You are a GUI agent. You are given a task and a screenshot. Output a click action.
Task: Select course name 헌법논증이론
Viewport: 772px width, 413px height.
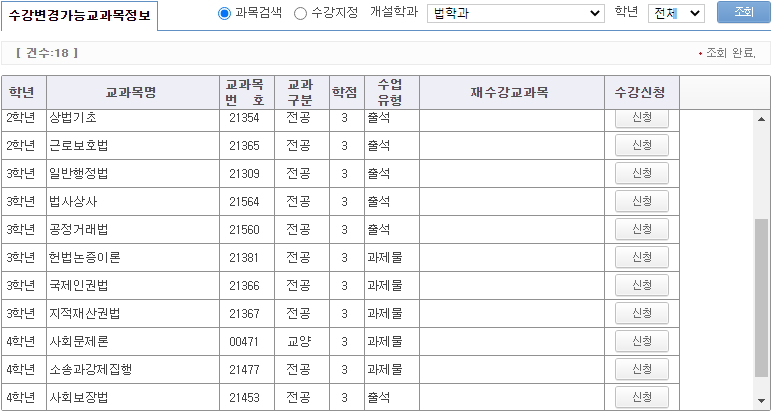point(85,257)
